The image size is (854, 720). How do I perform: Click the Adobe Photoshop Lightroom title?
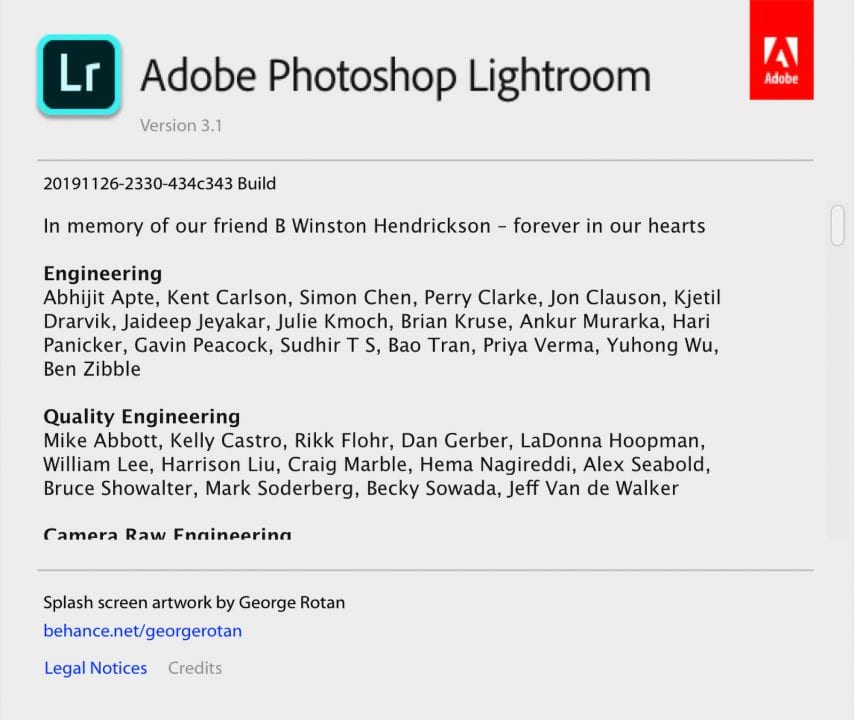pyautogui.click(x=395, y=75)
